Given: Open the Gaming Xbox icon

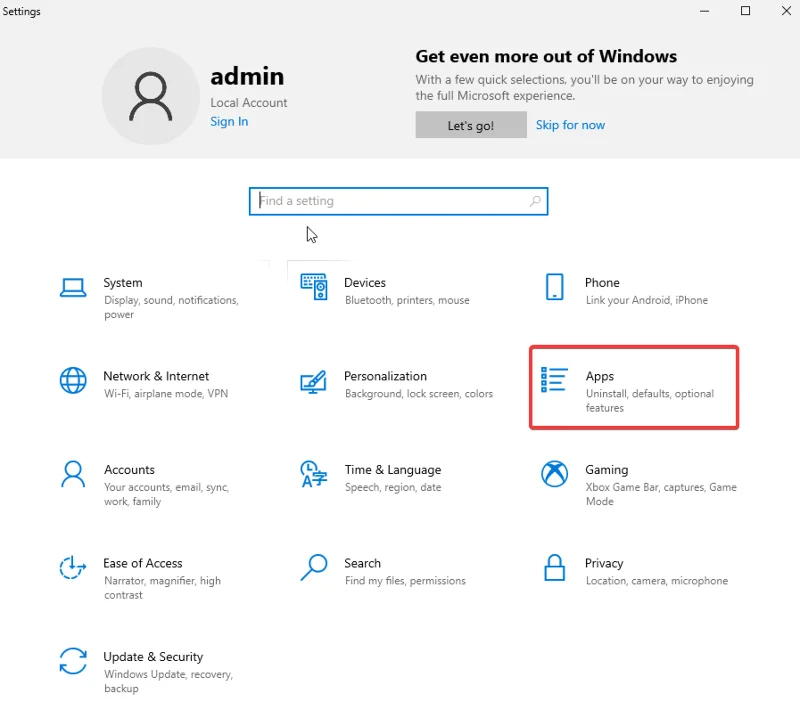Looking at the screenshot, I should click(555, 474).
